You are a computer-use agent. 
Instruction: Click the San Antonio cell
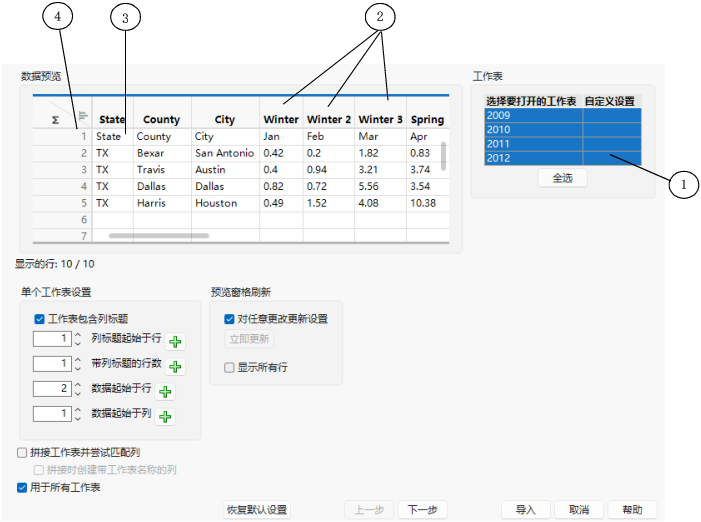click(x=224, y=153)
